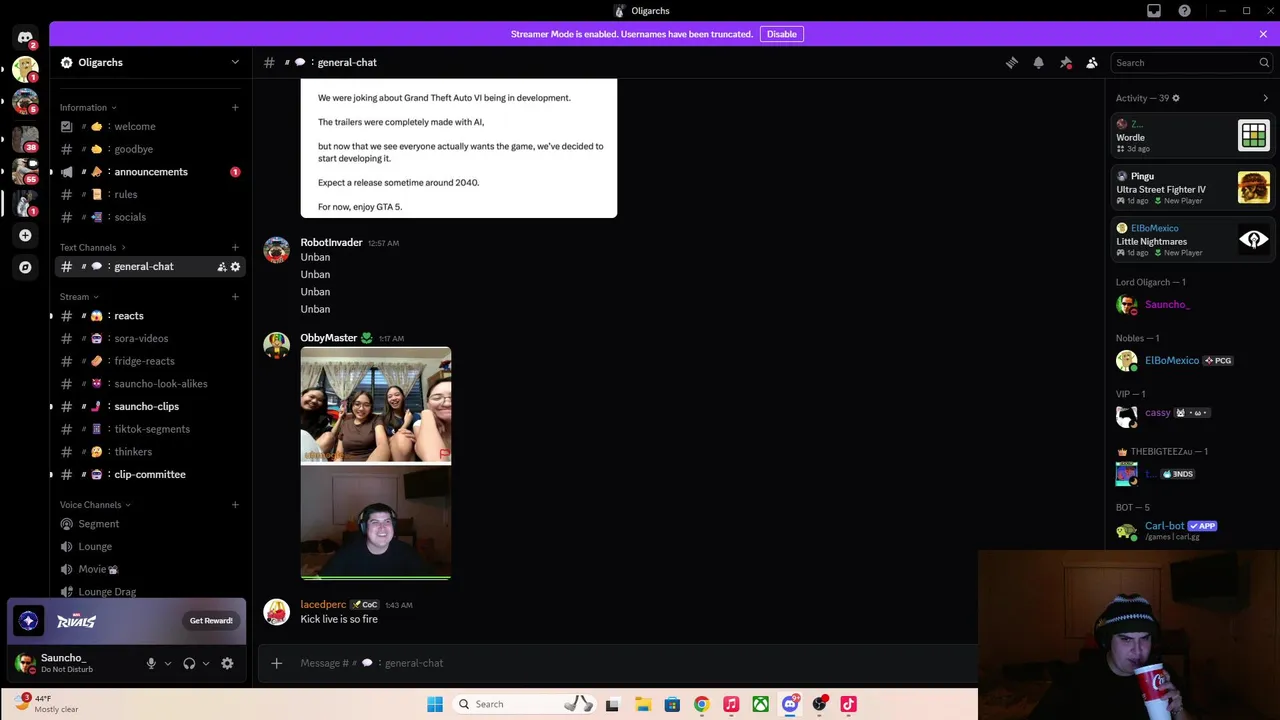Join the Movie voice channel

coord(150,569)
